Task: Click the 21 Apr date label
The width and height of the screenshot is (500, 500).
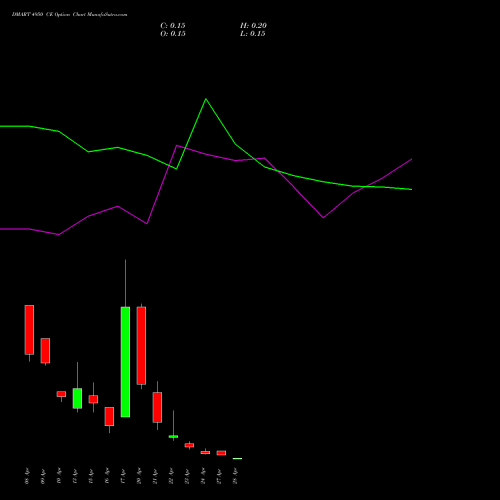Action: (x=155, y=476)
